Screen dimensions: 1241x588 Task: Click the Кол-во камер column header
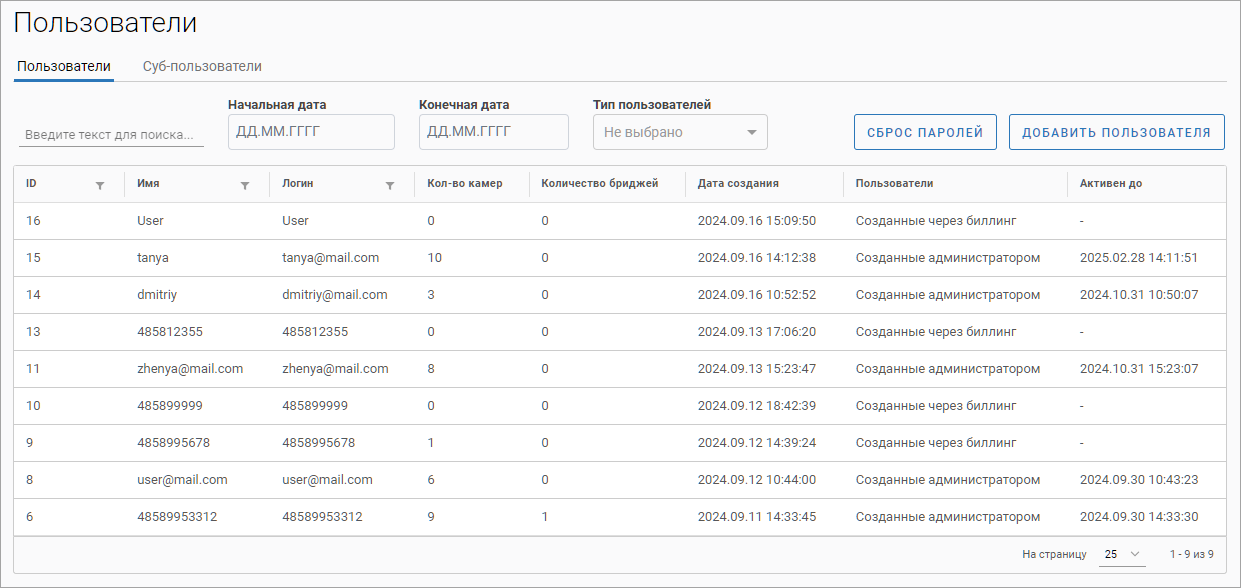tap(464, 184)
